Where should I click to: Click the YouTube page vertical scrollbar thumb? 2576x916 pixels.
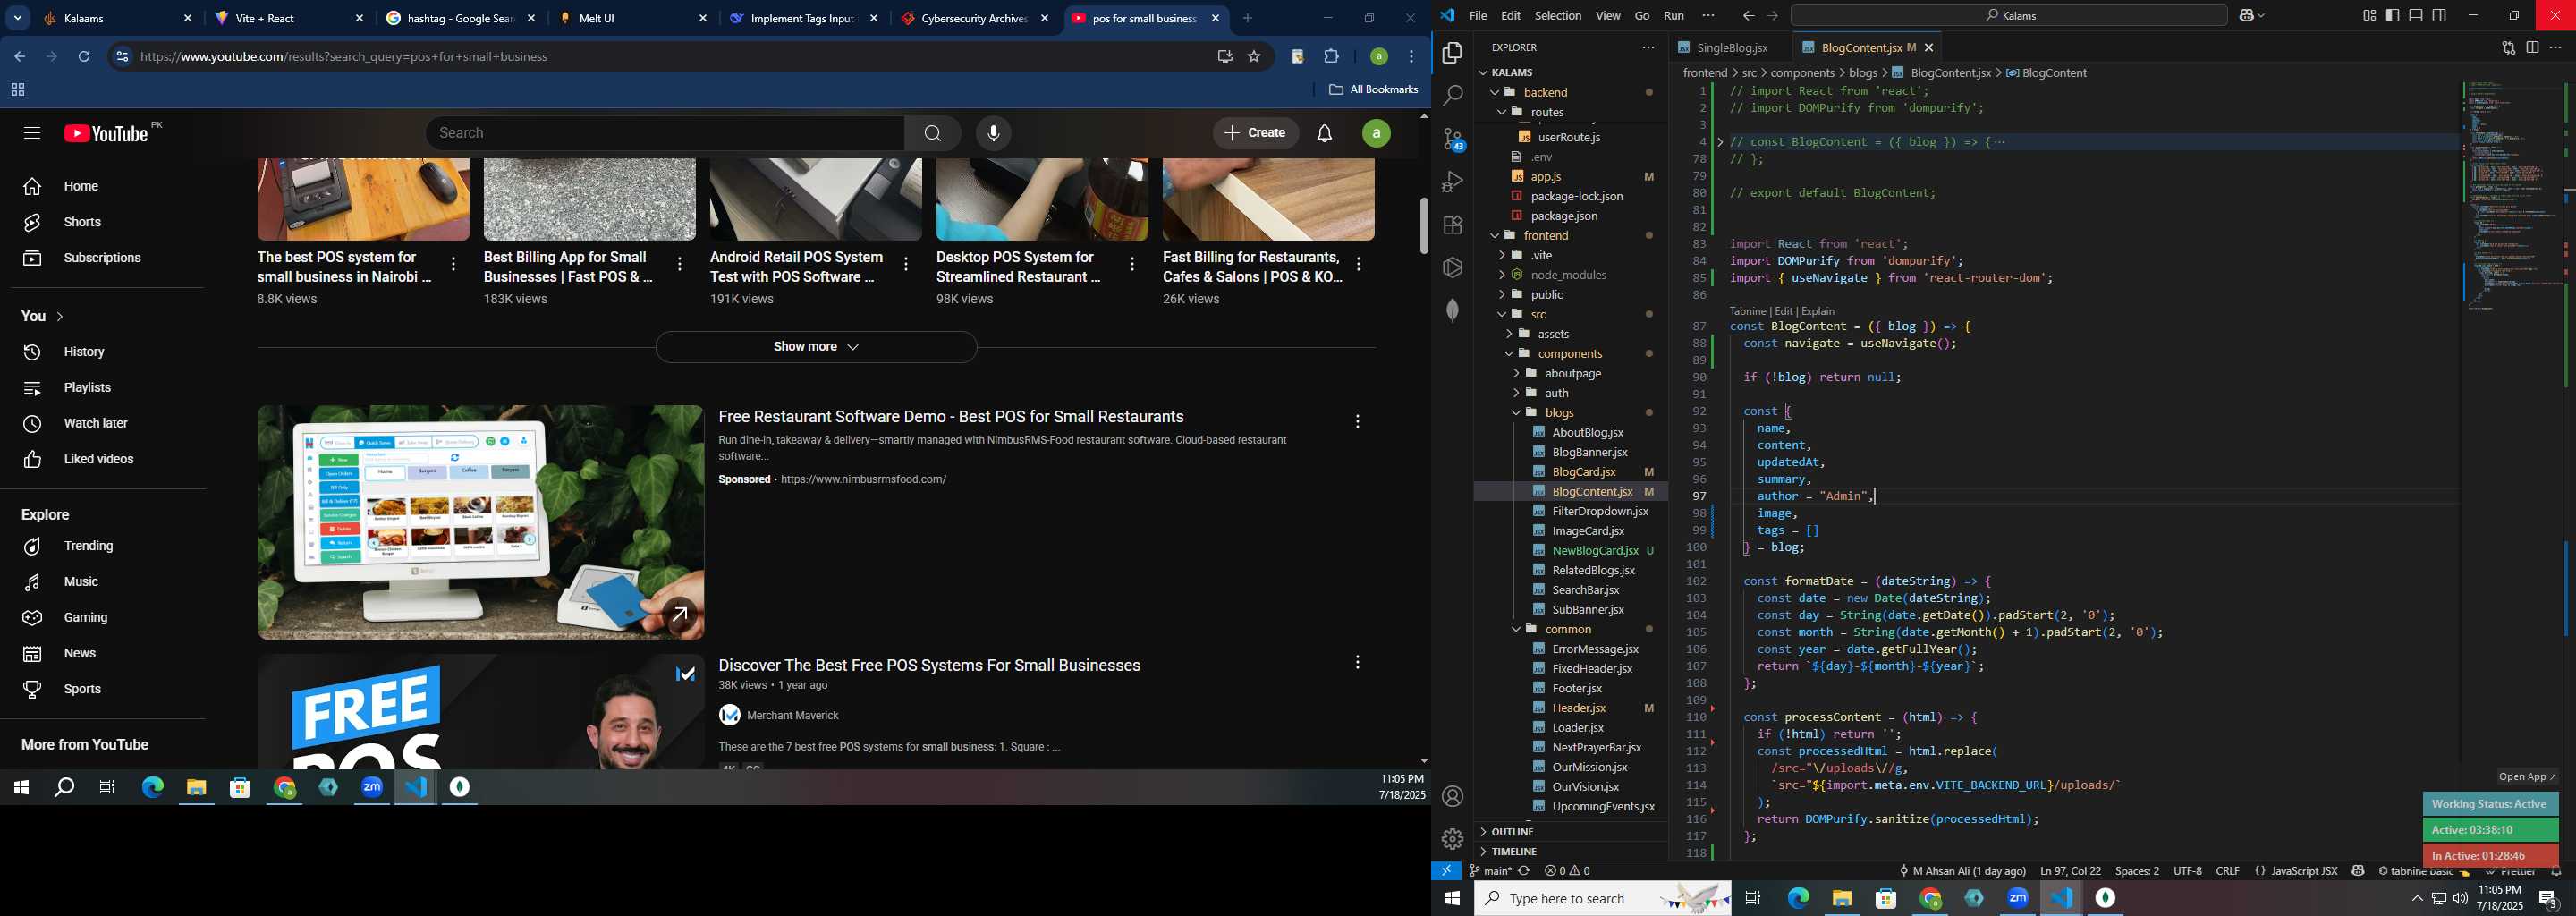[1424, 226]
